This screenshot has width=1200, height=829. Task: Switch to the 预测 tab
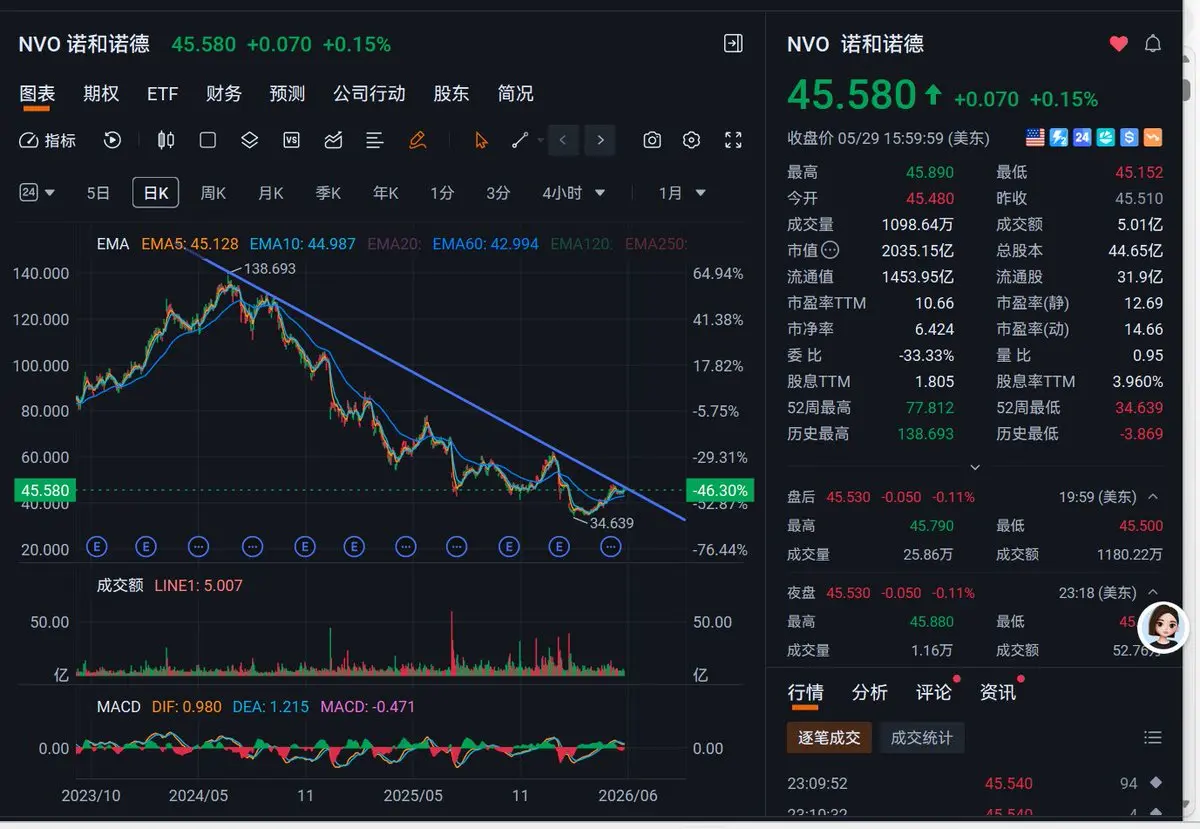(x=287, y=94)
